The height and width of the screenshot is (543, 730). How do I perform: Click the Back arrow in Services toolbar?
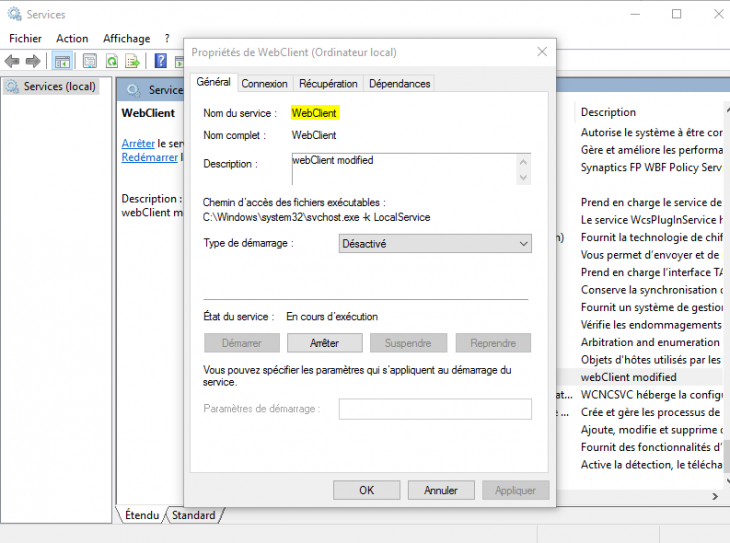point(12,61)
